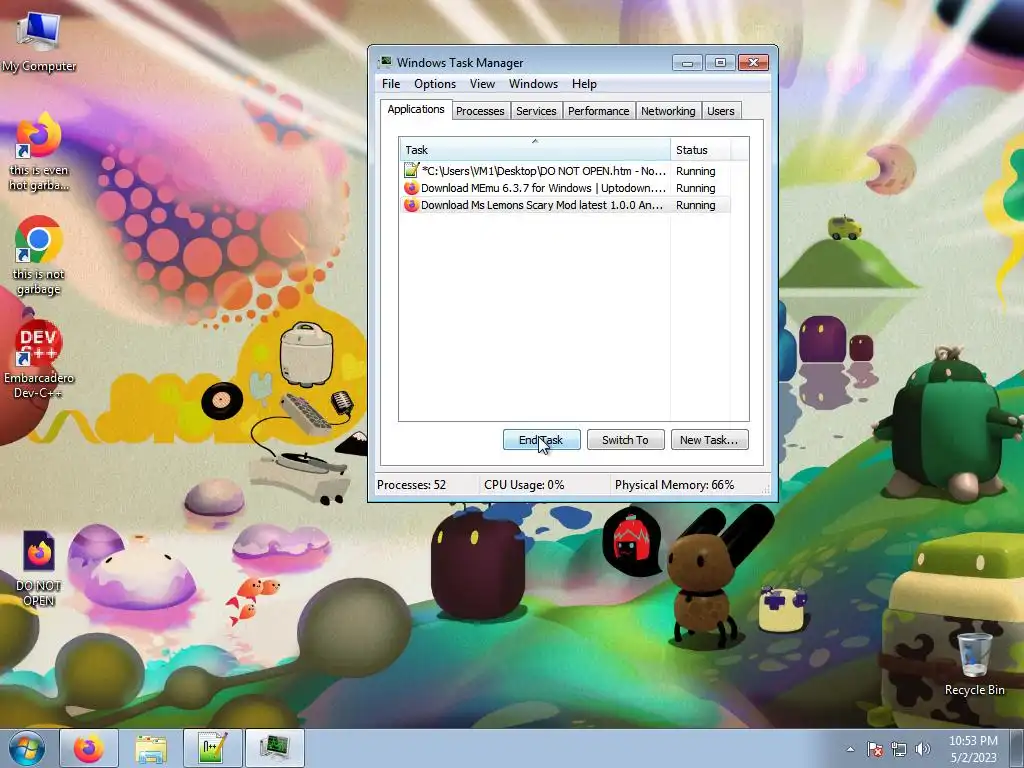Click the CPU Usage: 0% status entry
The height and width of the screenshot is (768, 1024).
(524, 485)
